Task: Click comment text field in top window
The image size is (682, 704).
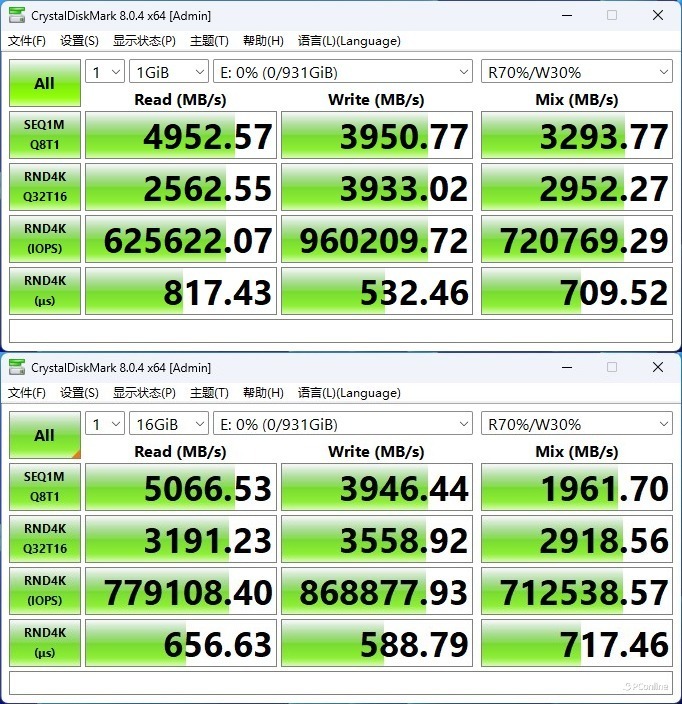Action: [x=341, y=331]
